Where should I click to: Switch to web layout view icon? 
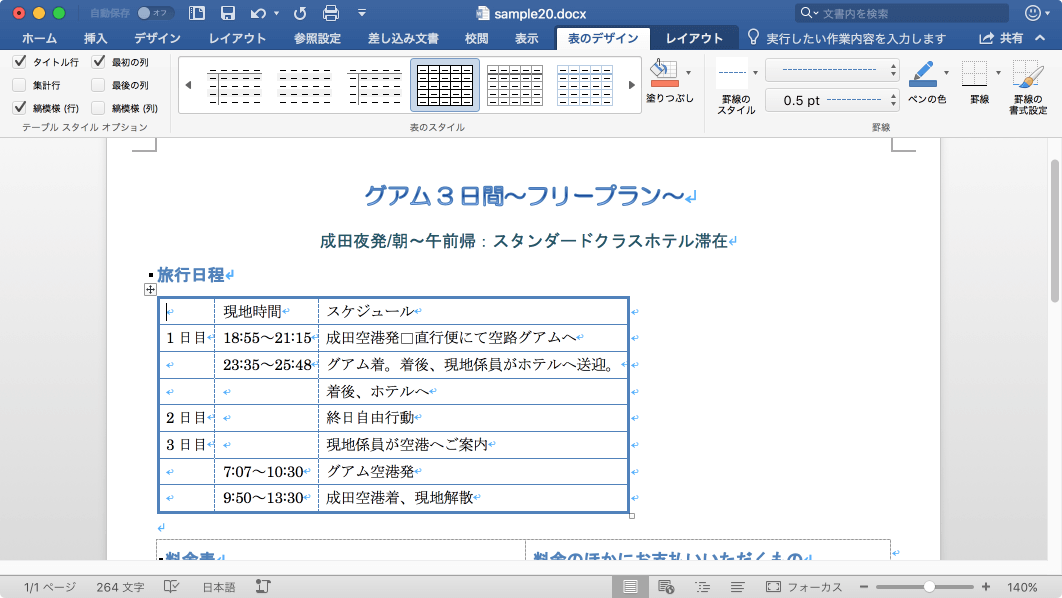(666, 586)
